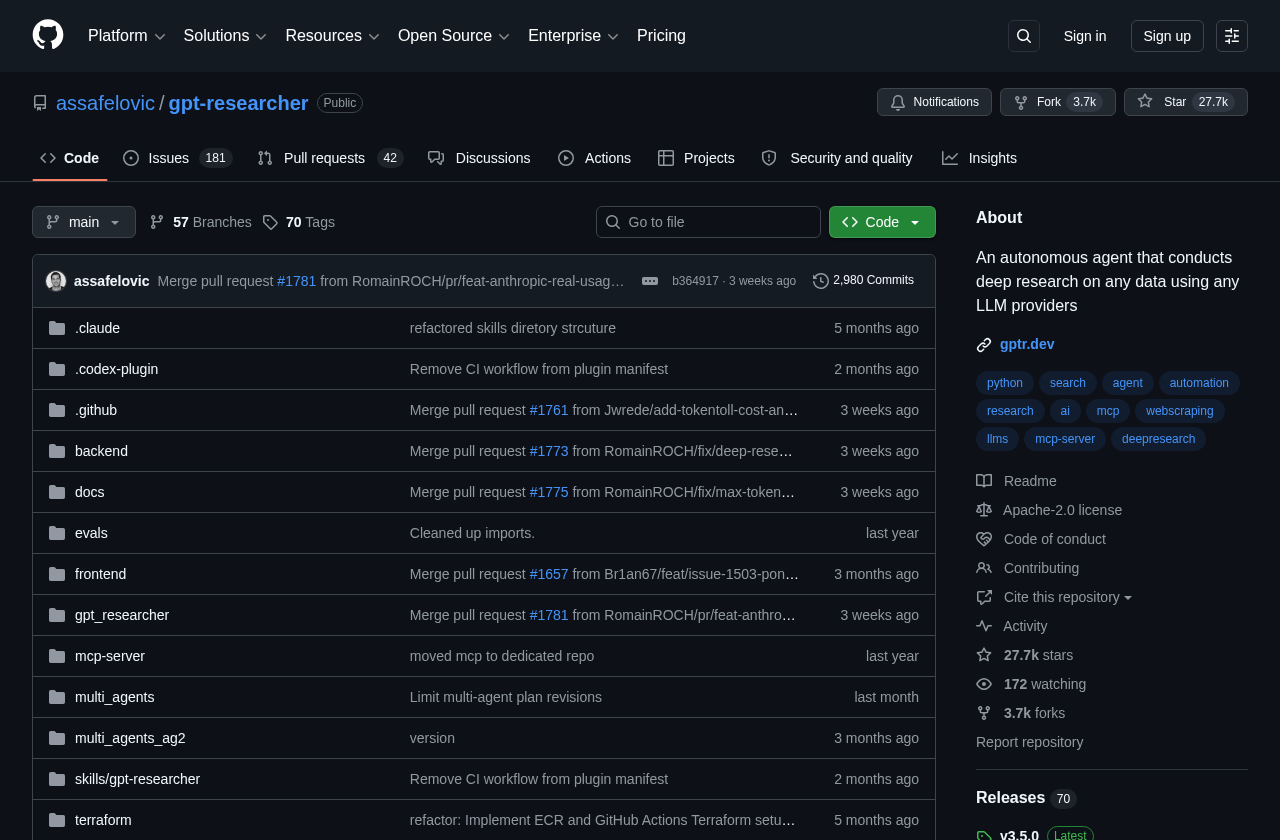The image size is (1280, 840).
Task: Click the eye icon beside 172 watching
Action: click(984, 684)
